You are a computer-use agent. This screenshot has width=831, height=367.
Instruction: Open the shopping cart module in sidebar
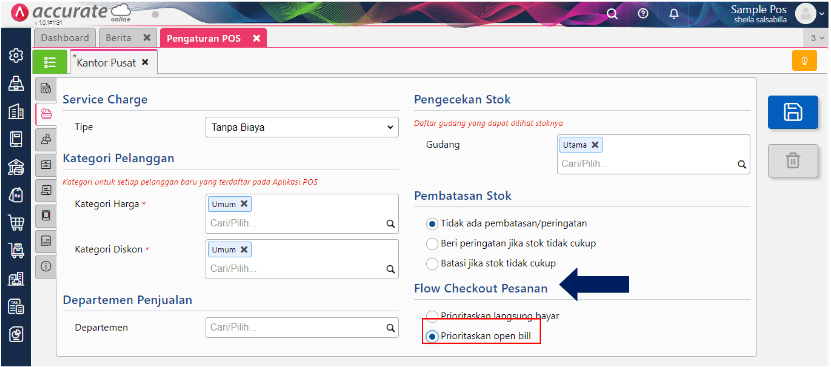(16, 223)
